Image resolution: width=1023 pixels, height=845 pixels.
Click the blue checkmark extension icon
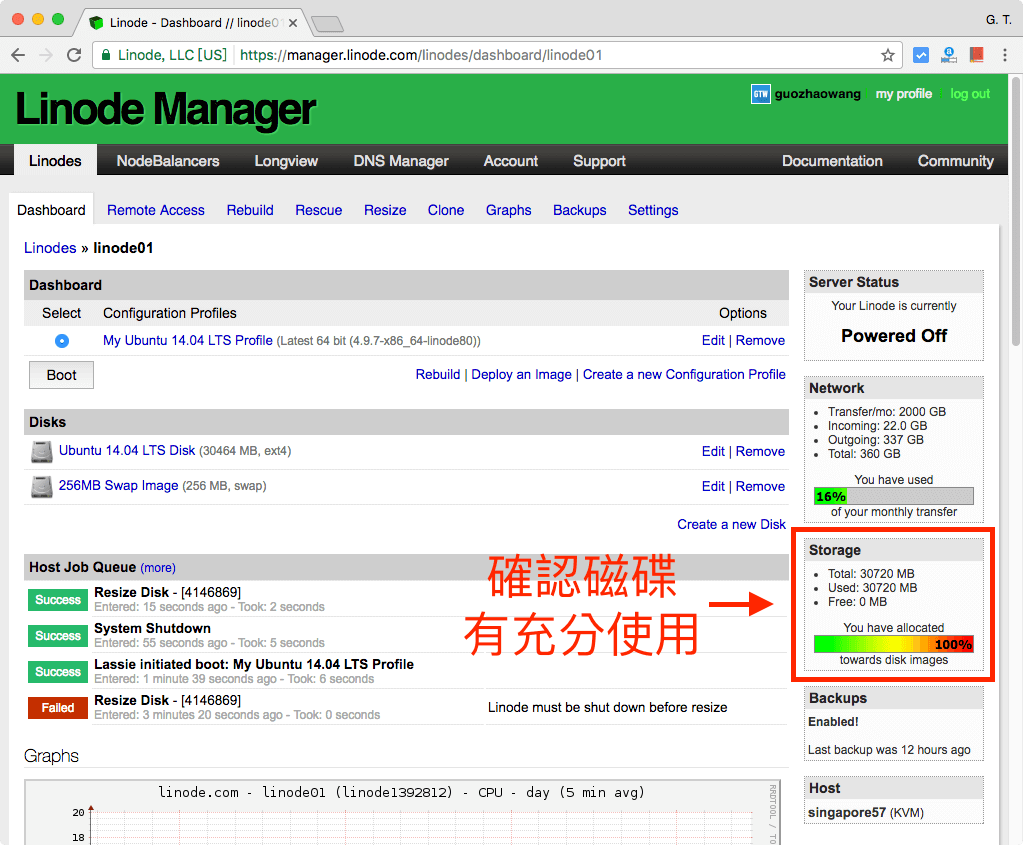coord(920,55)
